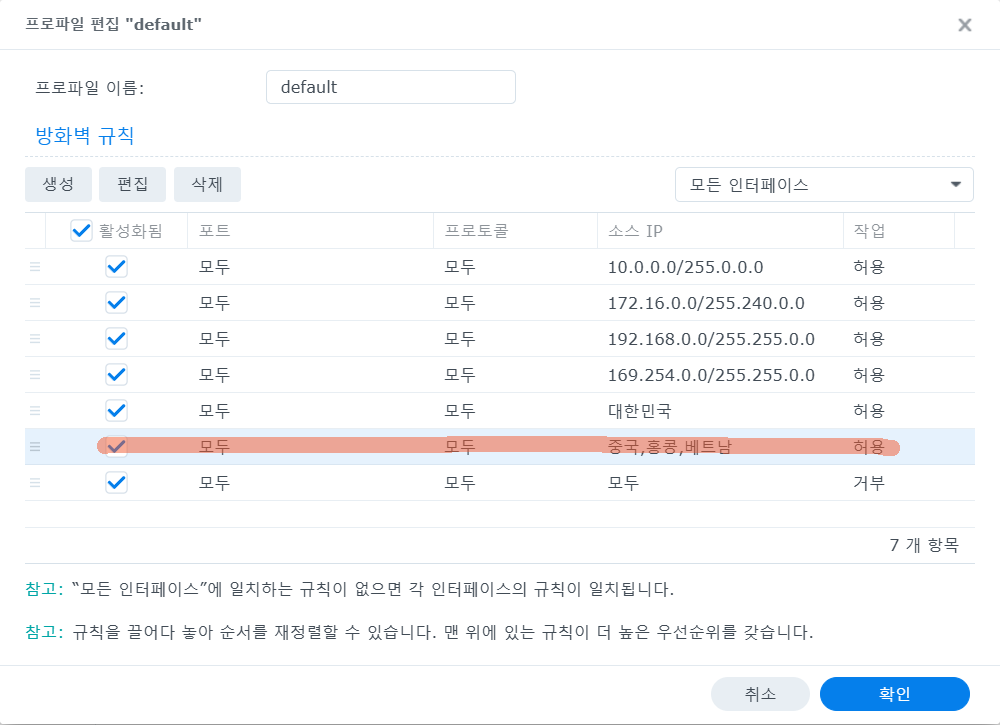Click the 취소 cancel button
The width and height of the screenshot is (1000, 725).
tap(760, 694)
